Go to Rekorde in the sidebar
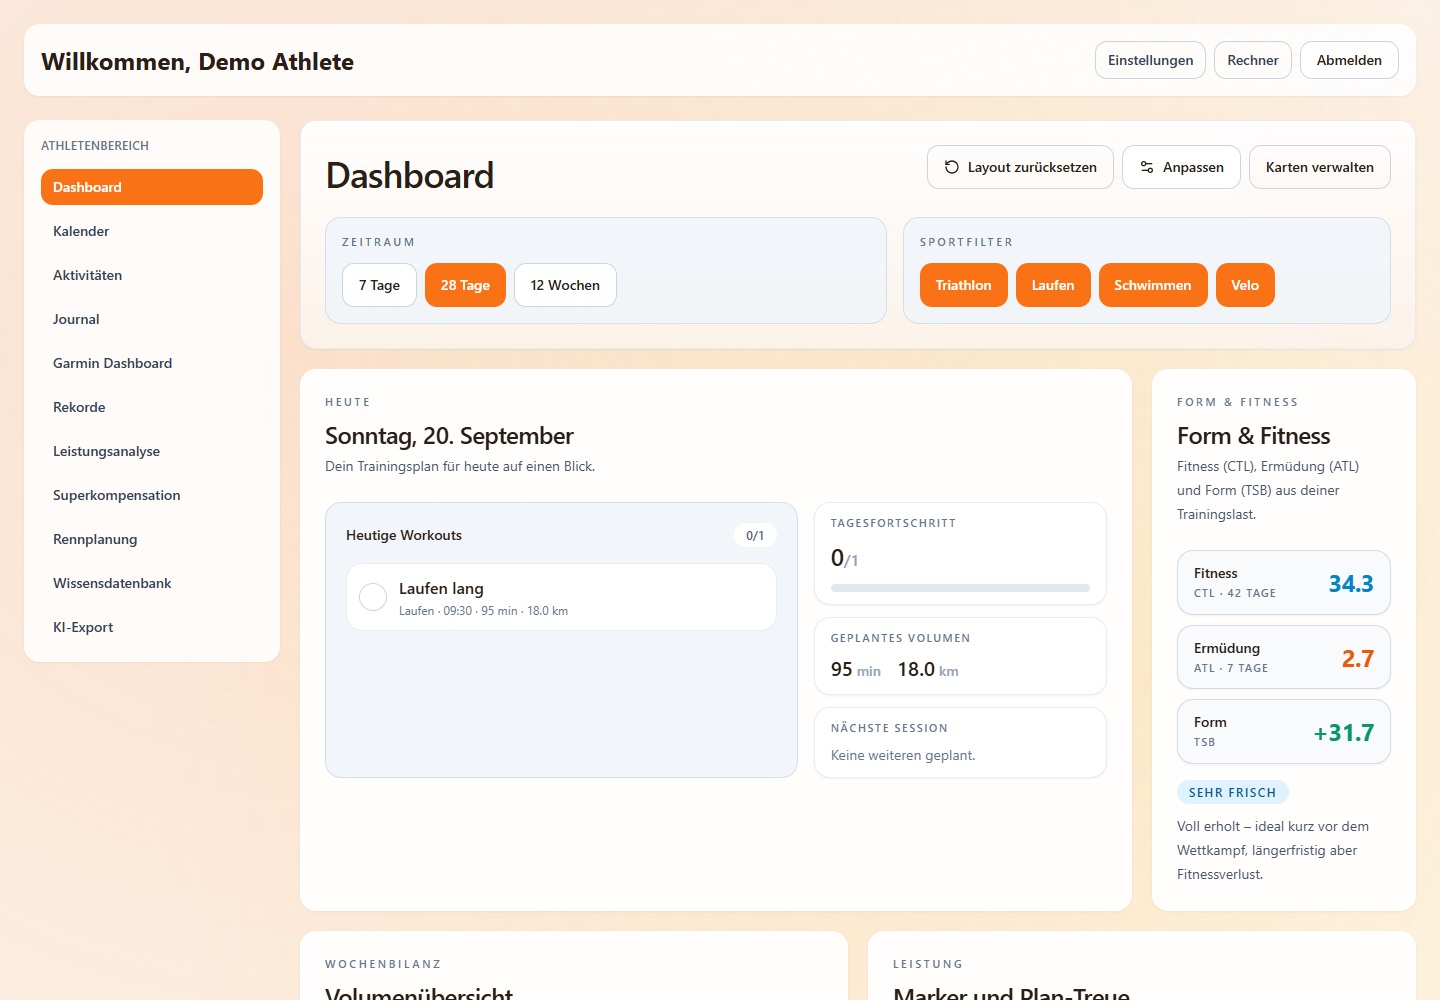The image size is (1440, 1000). (x=152, y=407)
